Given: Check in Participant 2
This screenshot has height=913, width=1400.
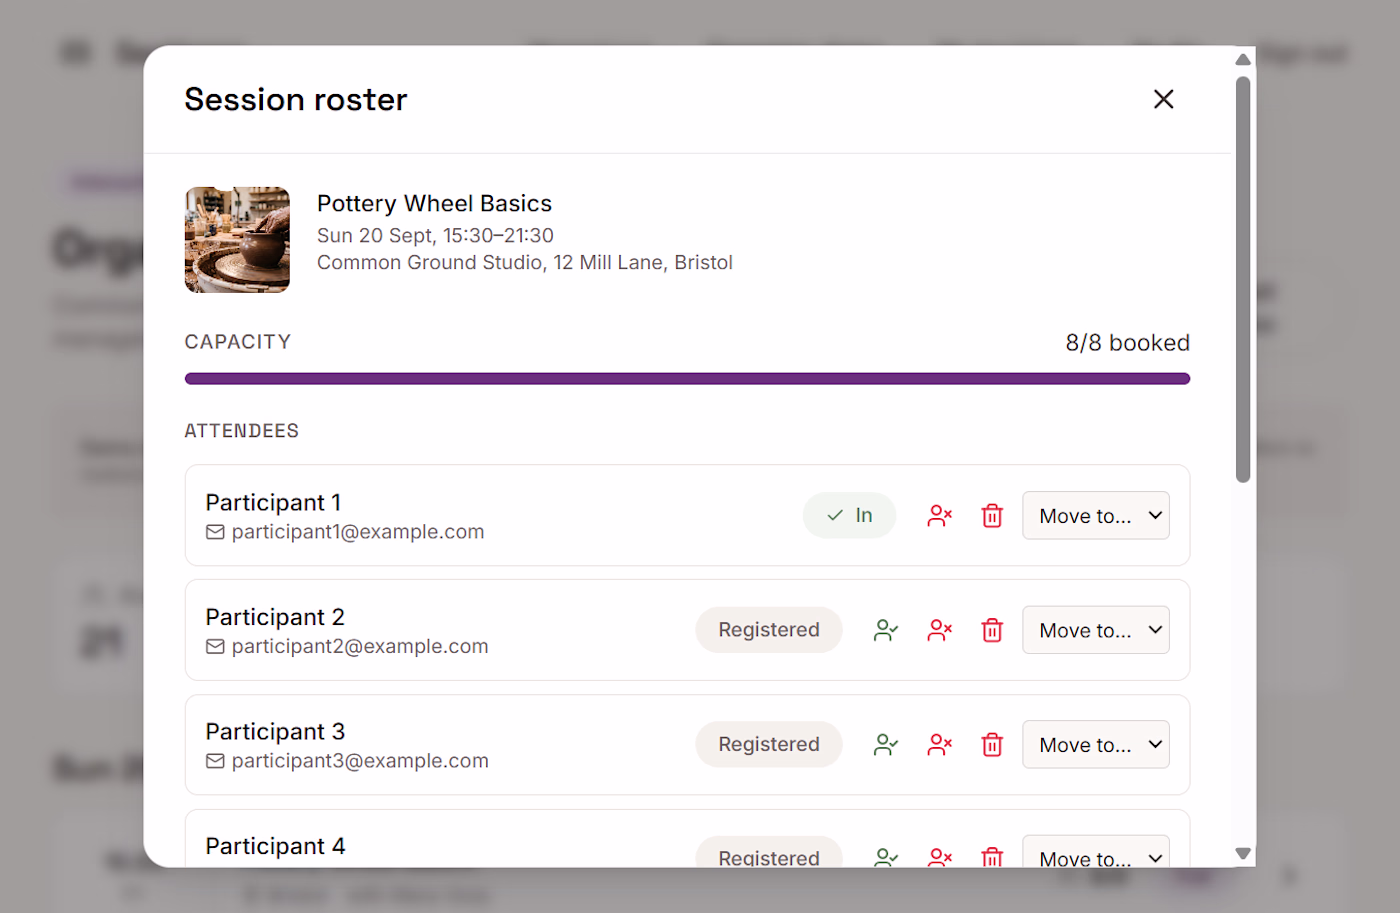Looking at the screenshot, I should (x=886, y=631).
